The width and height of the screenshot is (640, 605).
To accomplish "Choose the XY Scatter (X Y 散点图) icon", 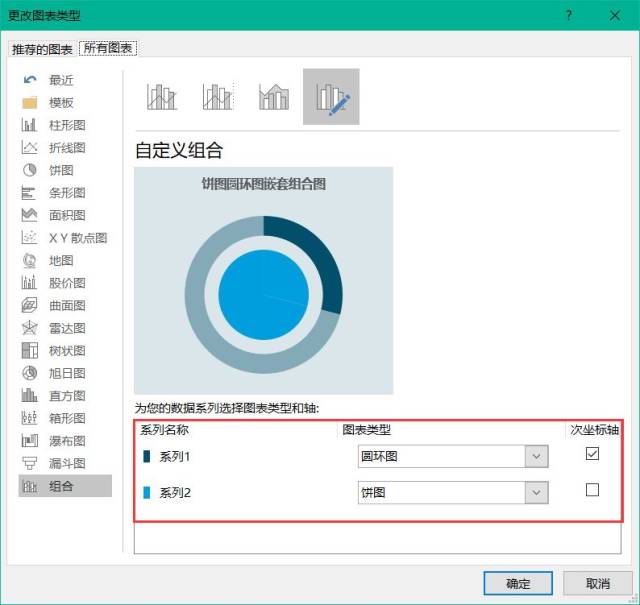I will pos(29,238).
